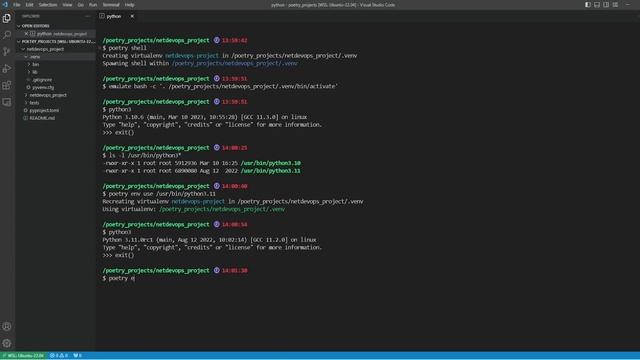
Task: Open the View menu
Action: 67,5
